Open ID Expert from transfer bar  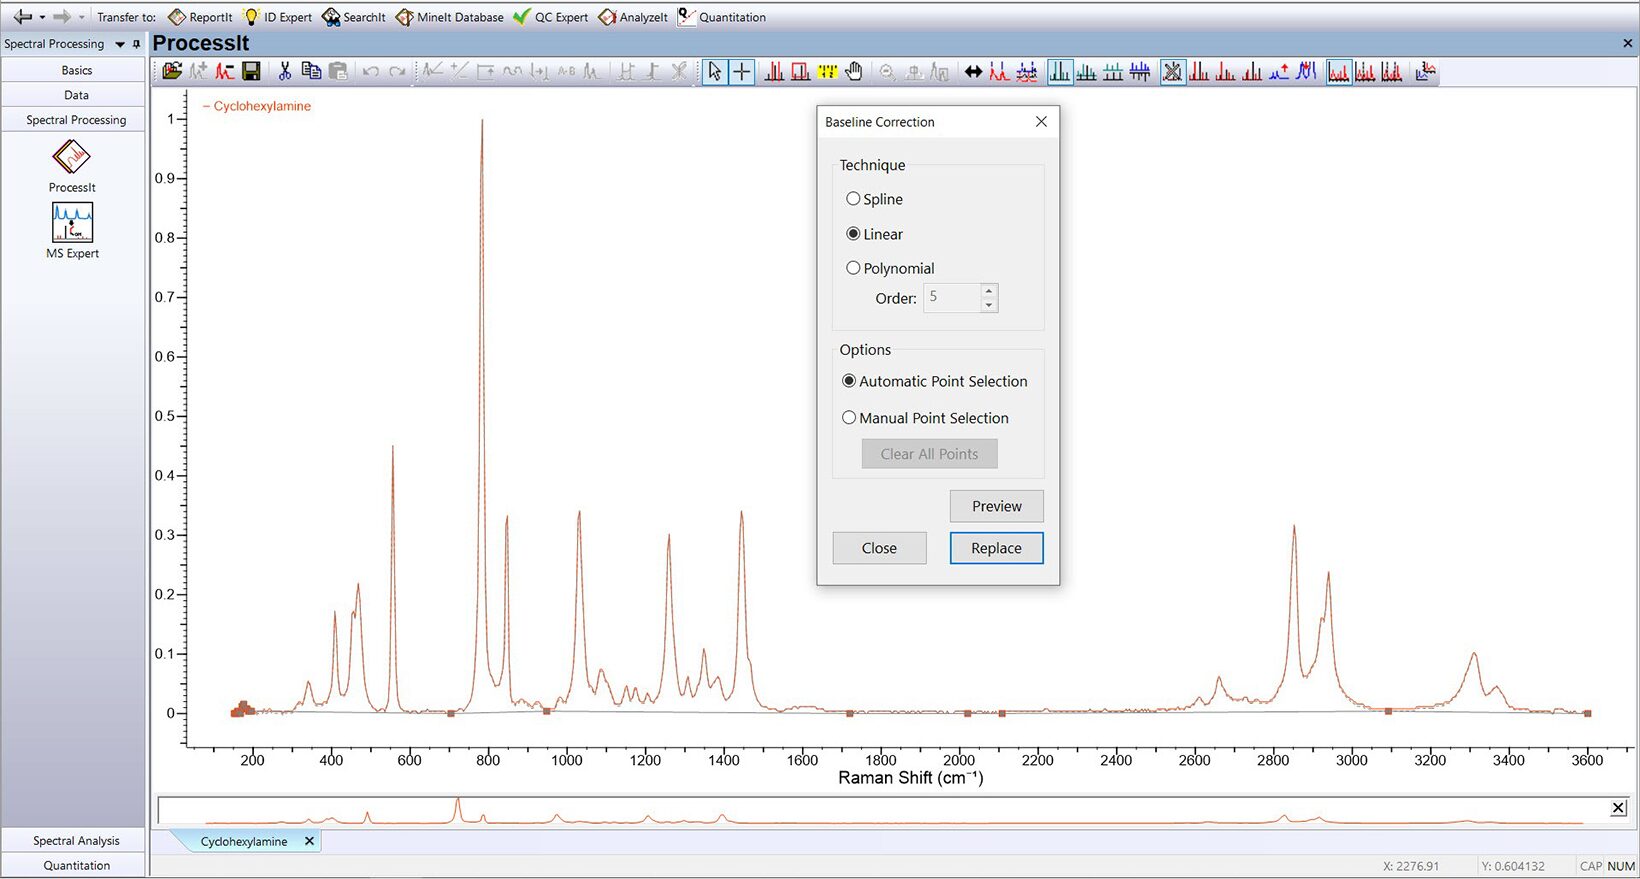point(277,17)
